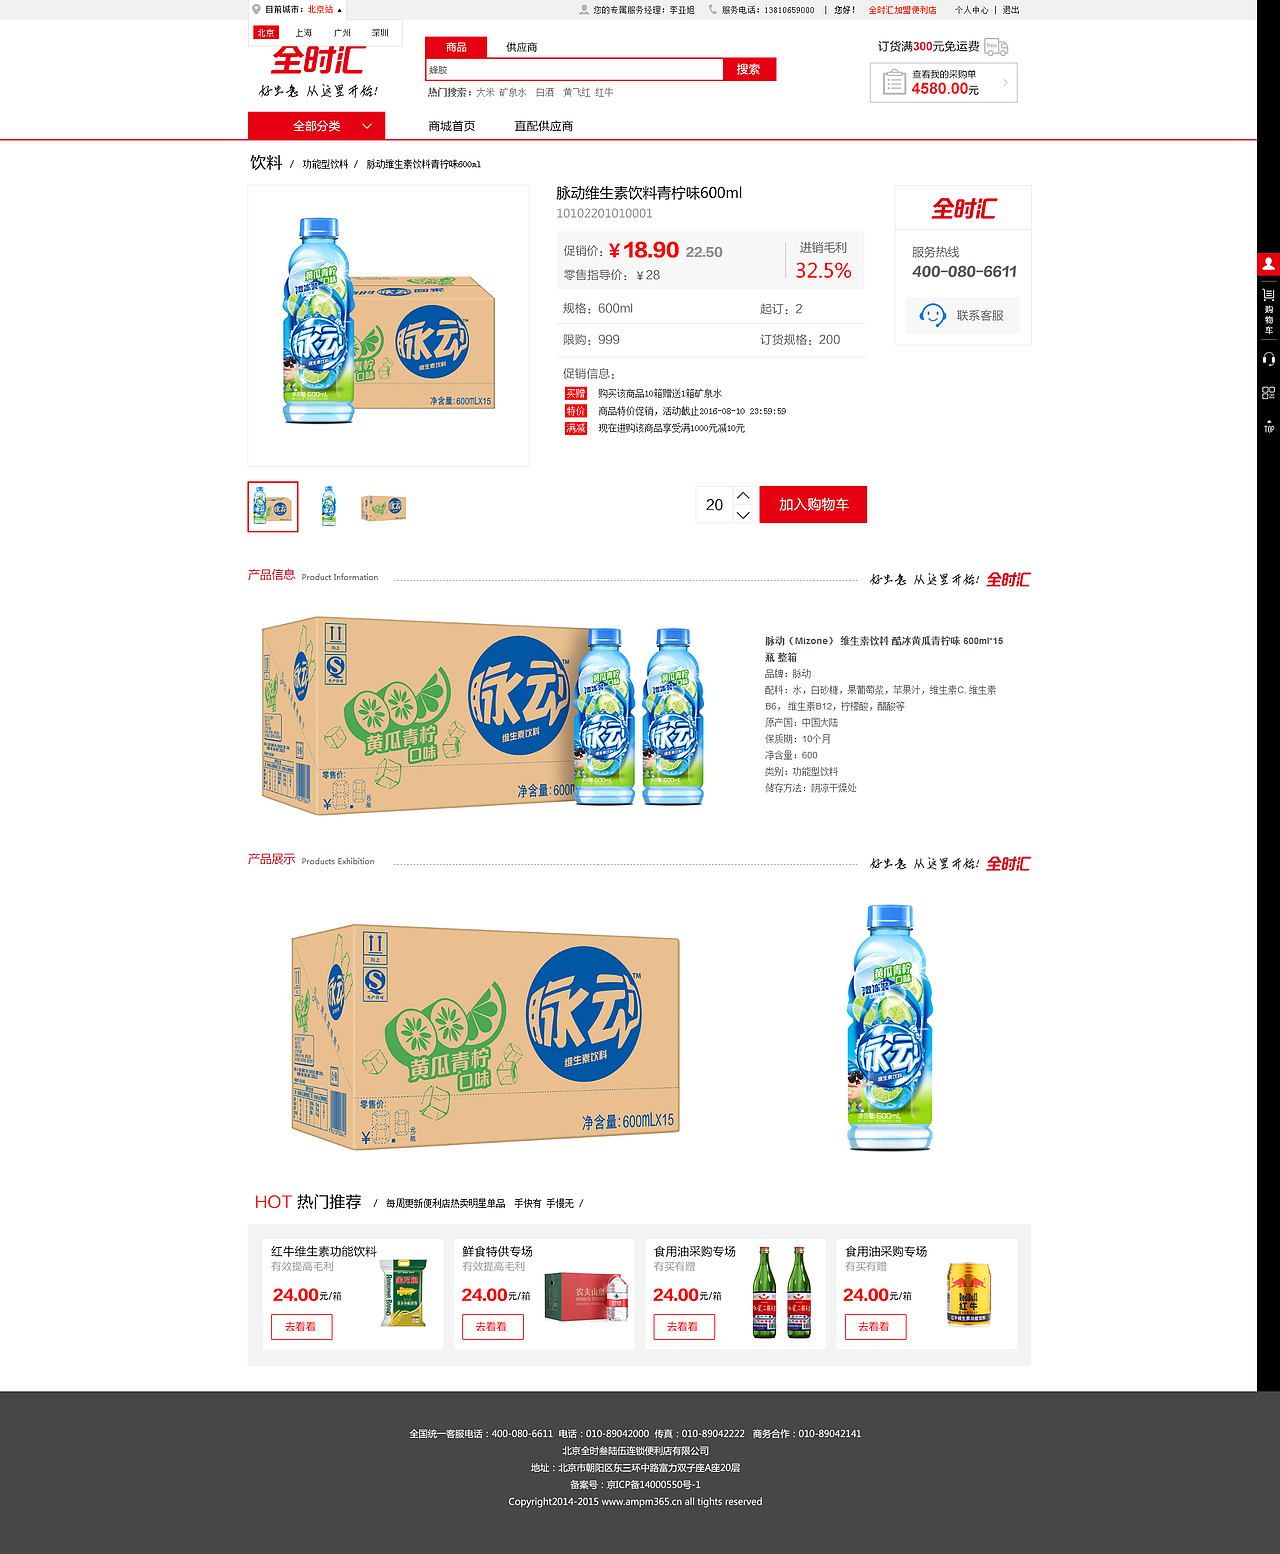
Task: Click the 加入购物车 button
Action: click(813, 504)
